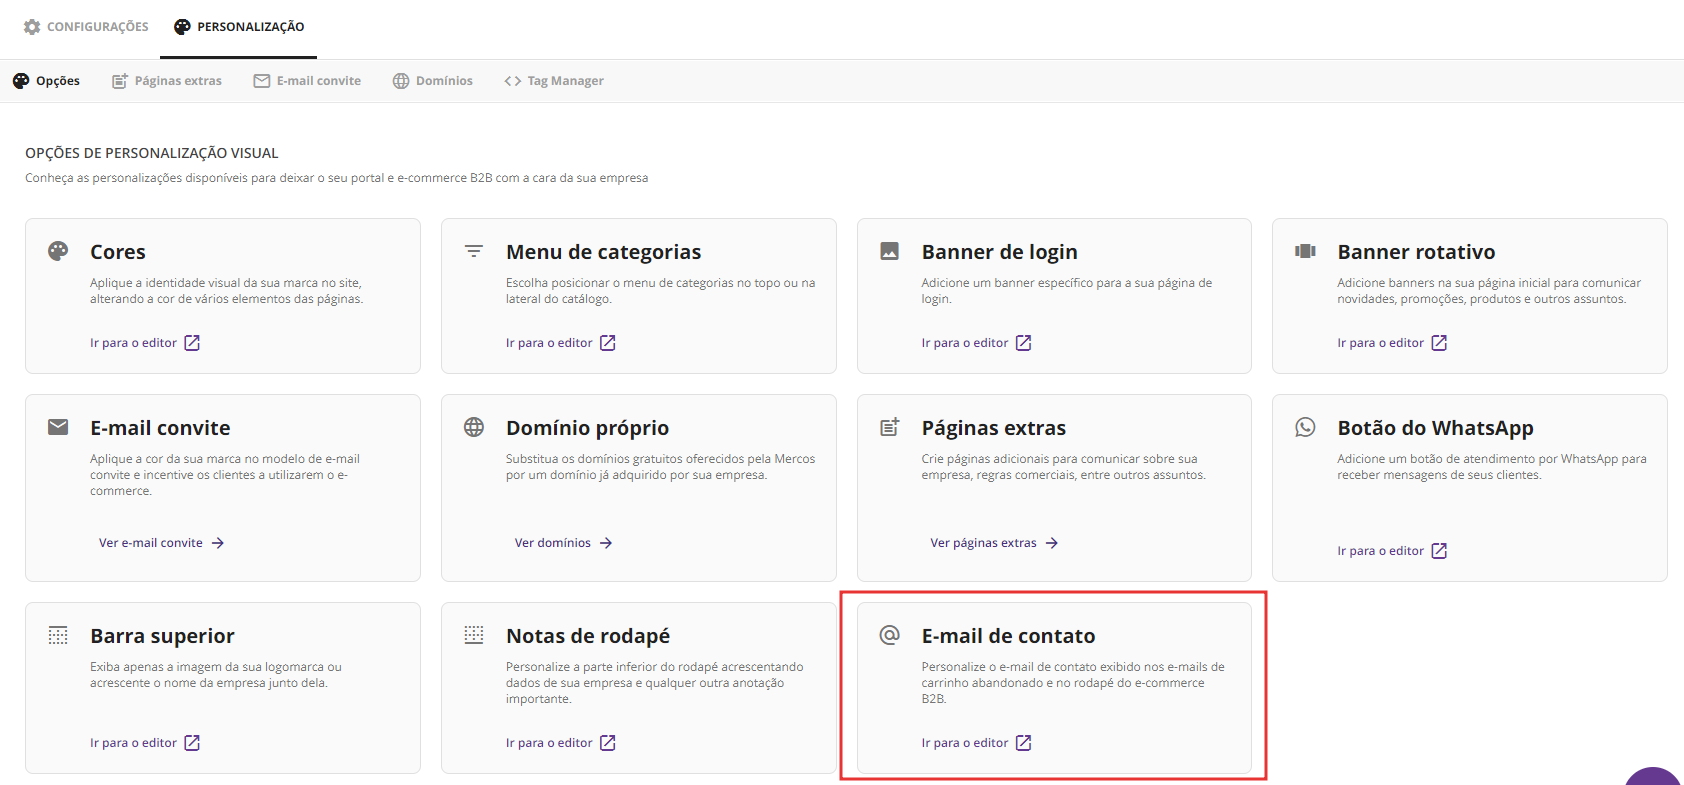Follow 'Ir para o editor' under E-mail de contato
Screen dimensions: 1684x785
977,743
